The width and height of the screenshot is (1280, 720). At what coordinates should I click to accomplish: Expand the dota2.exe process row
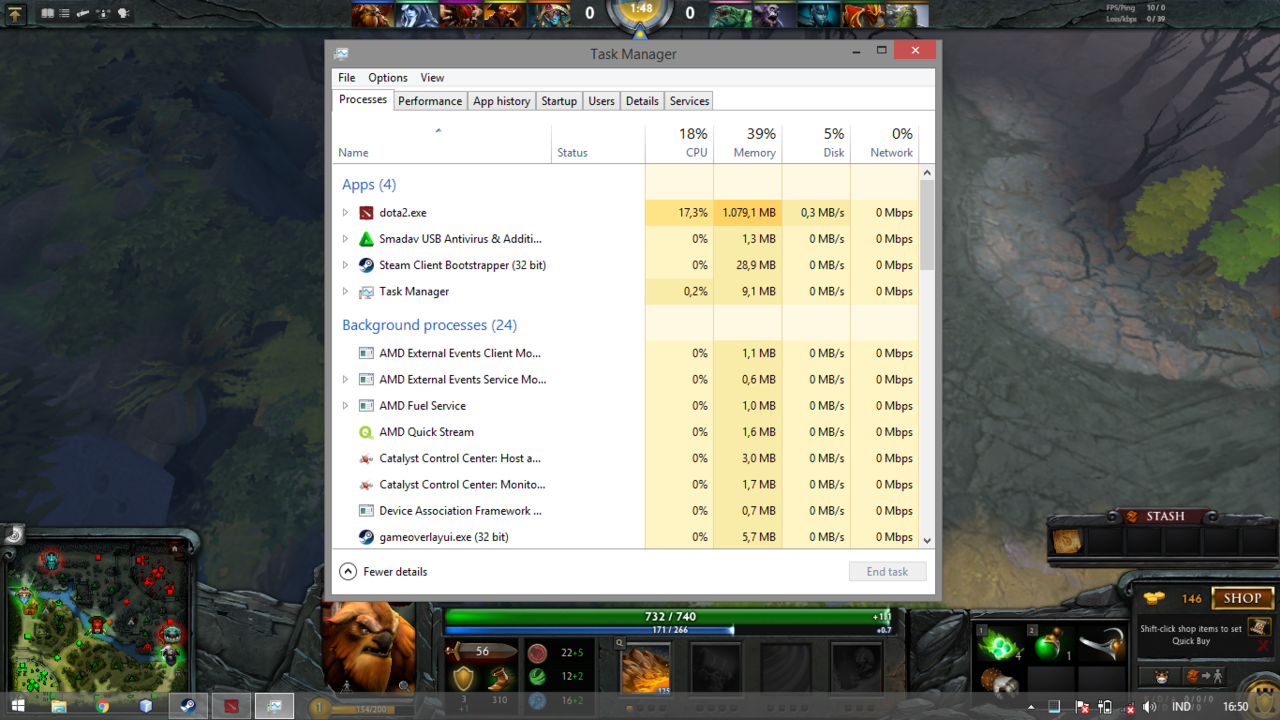[x=345, y=213]
